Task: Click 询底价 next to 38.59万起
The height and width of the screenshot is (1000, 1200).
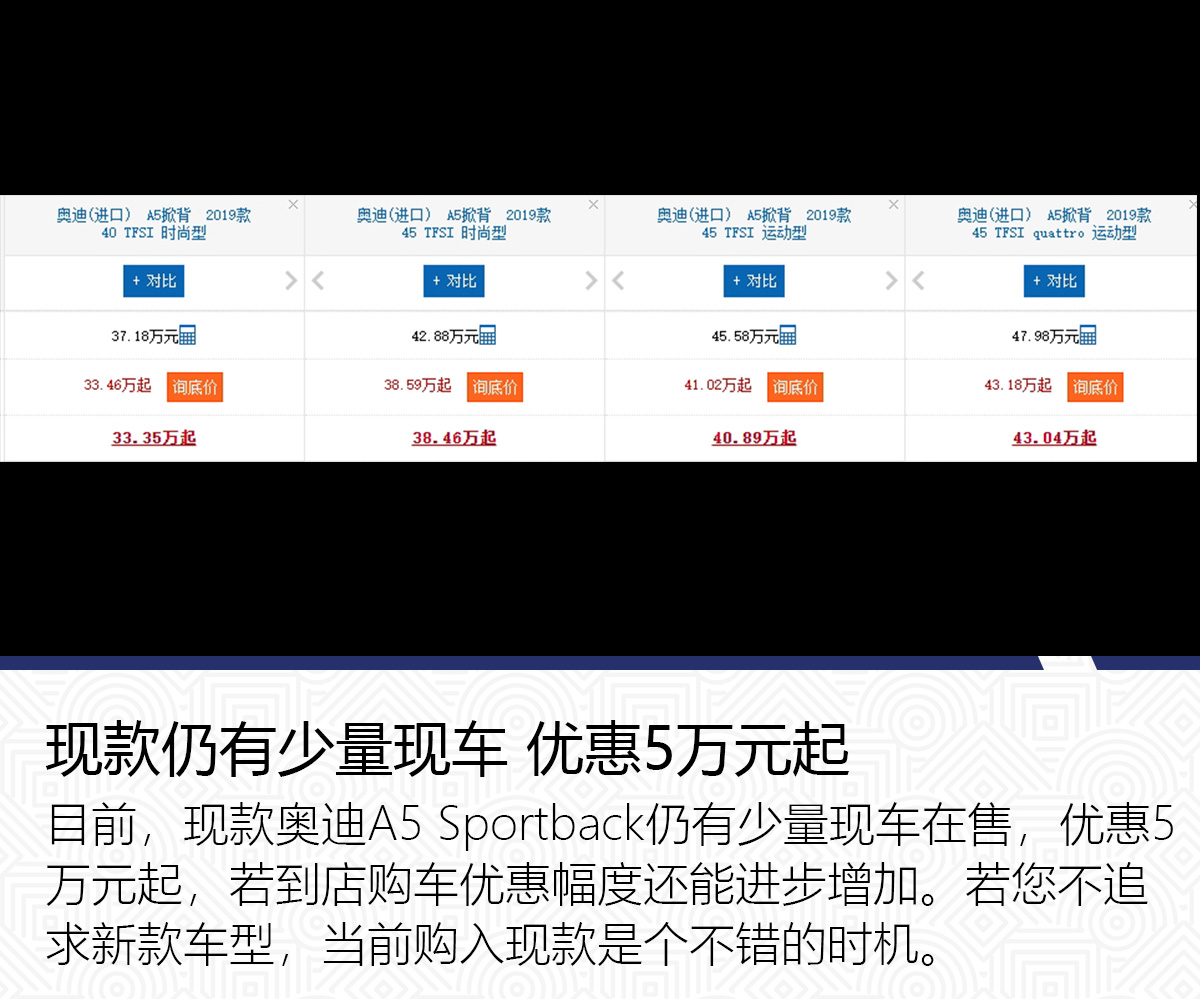Action: tap(495, 387)
